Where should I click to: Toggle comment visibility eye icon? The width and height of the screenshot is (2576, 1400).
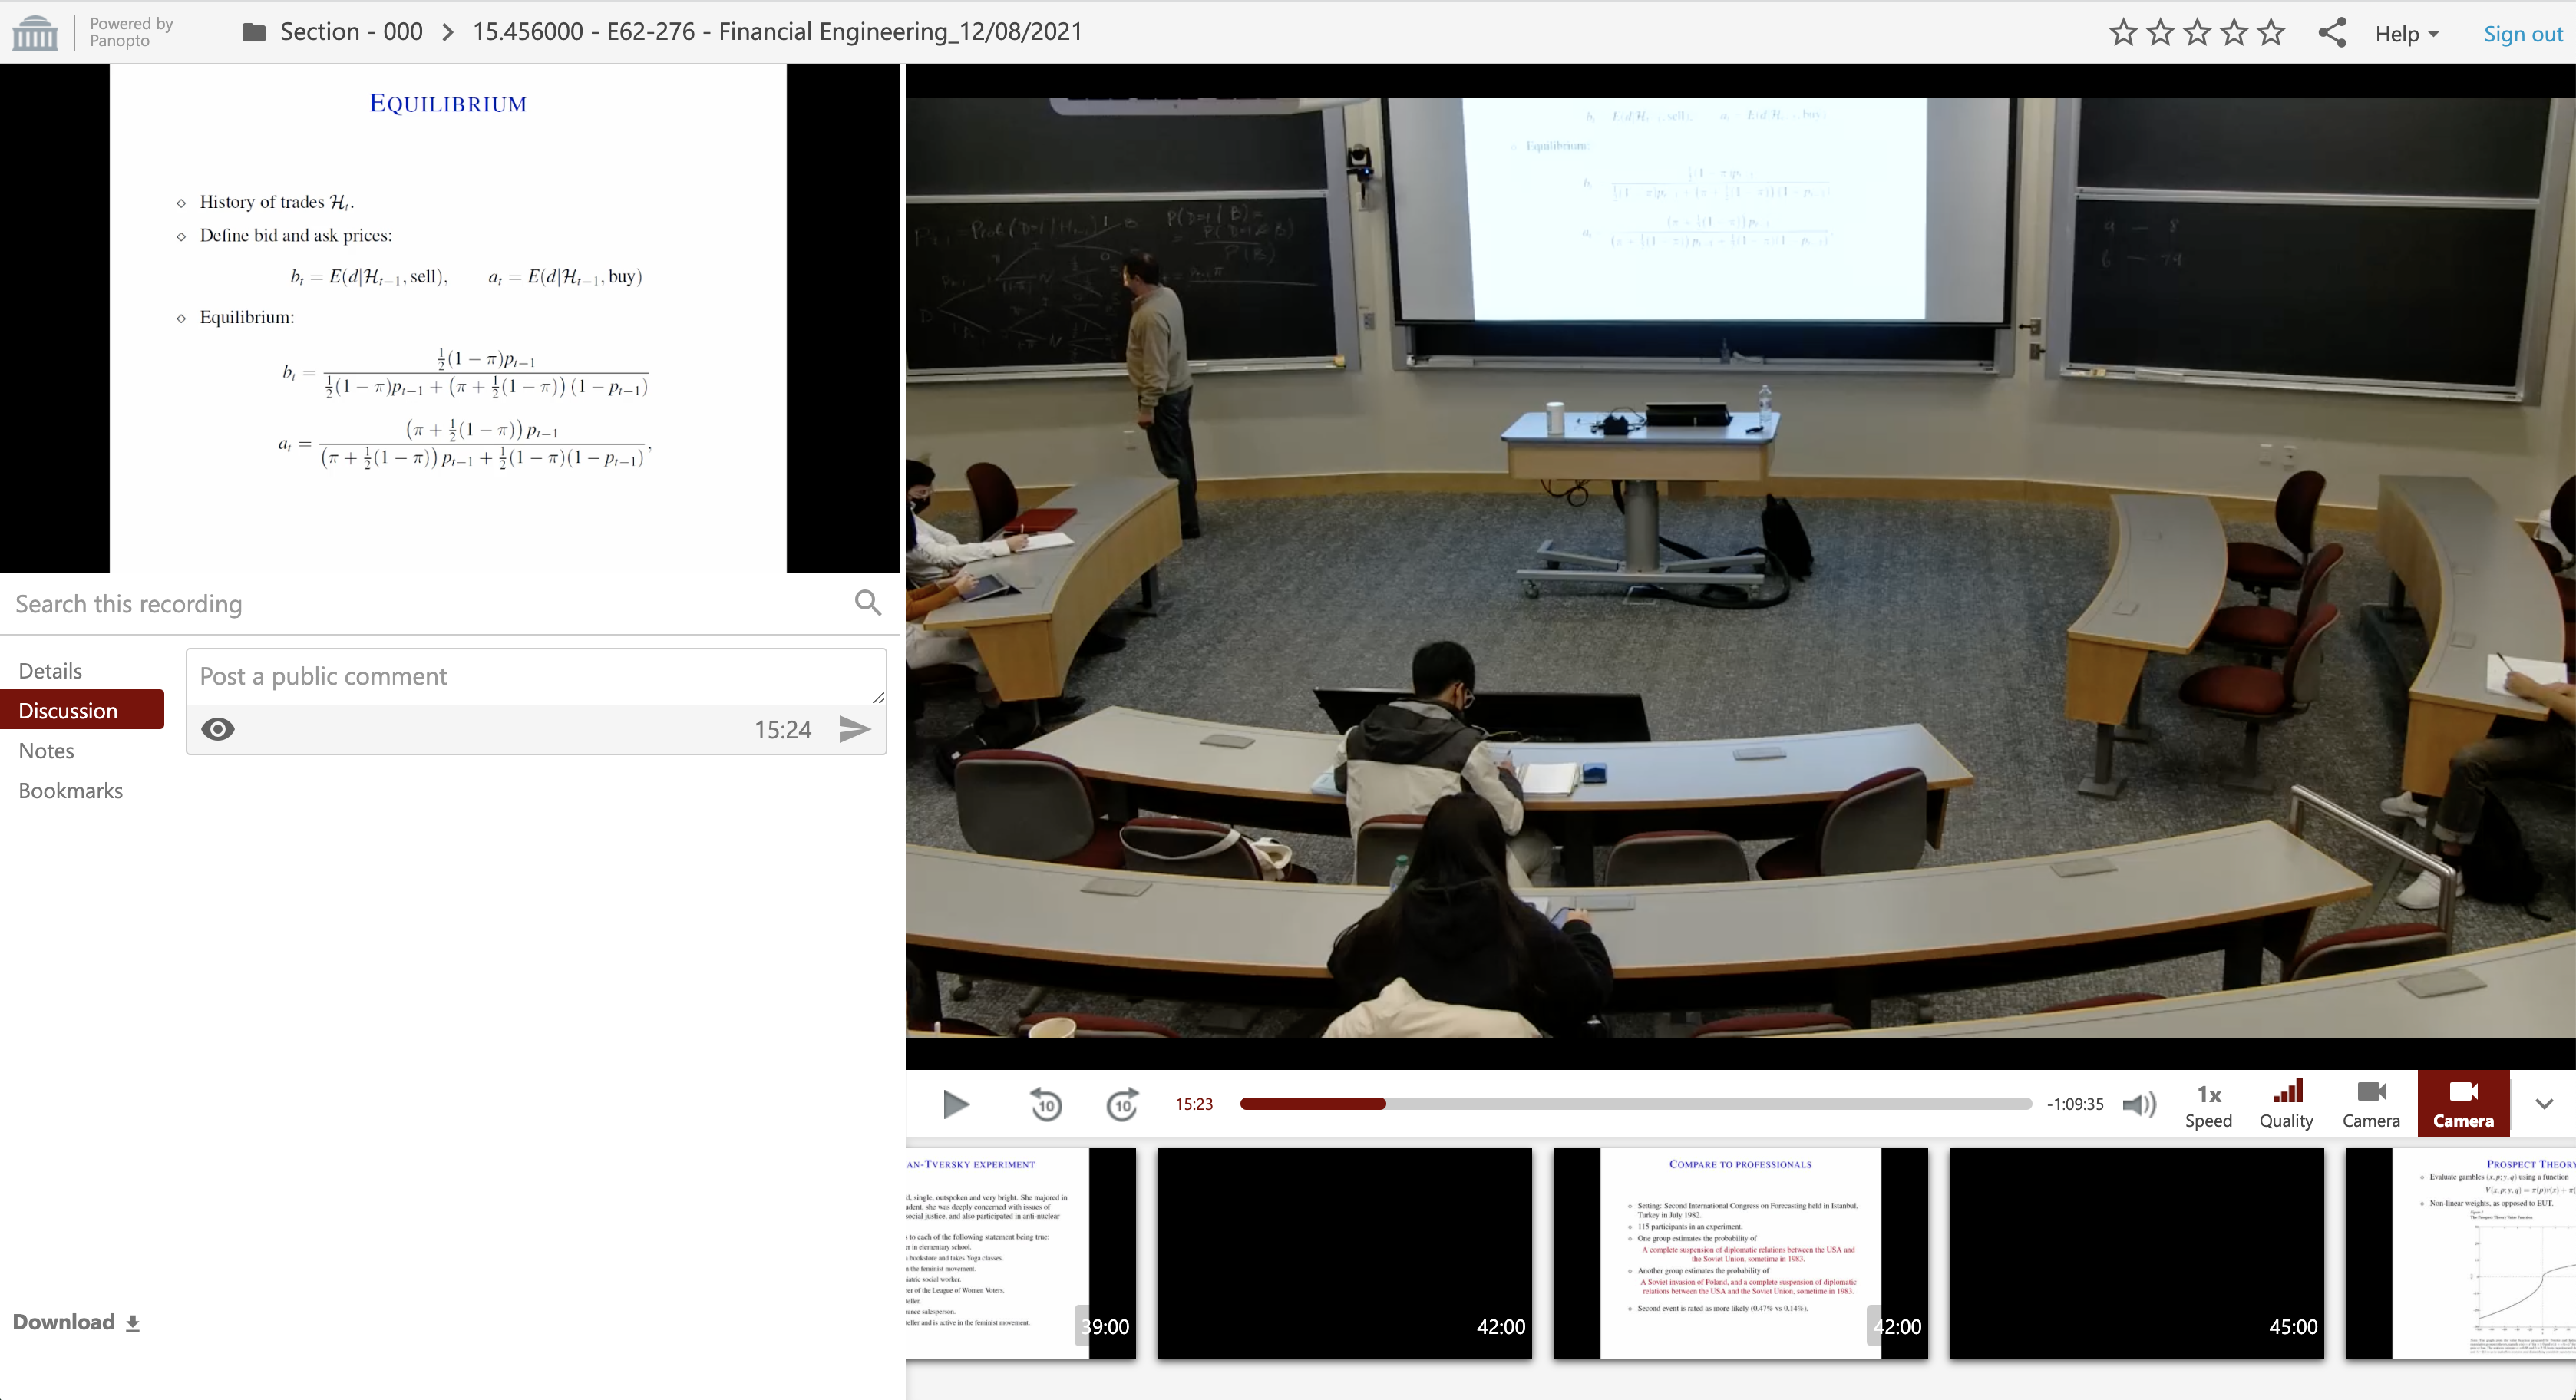point(218,729)
